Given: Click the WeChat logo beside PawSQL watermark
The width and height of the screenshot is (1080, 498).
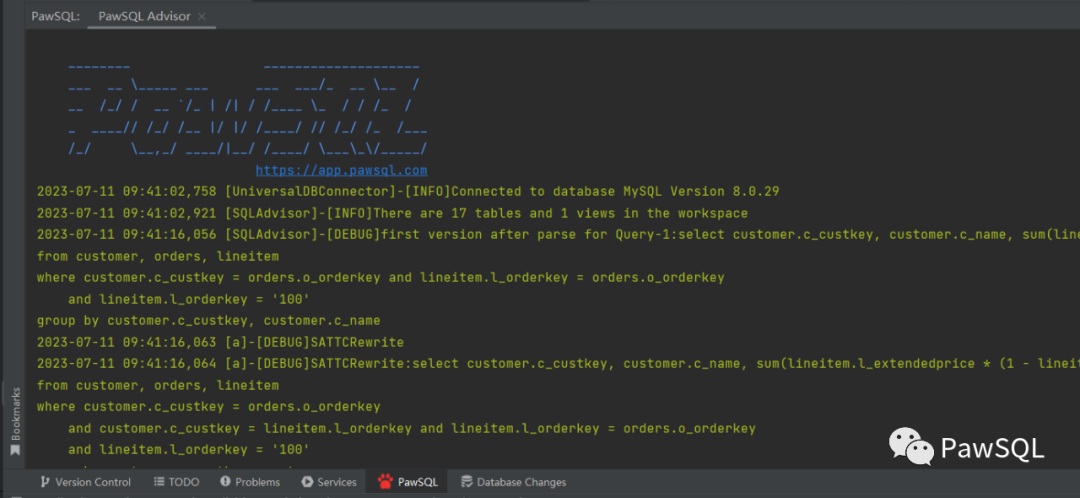Looking at the screenshot, I should coord(912,445).
